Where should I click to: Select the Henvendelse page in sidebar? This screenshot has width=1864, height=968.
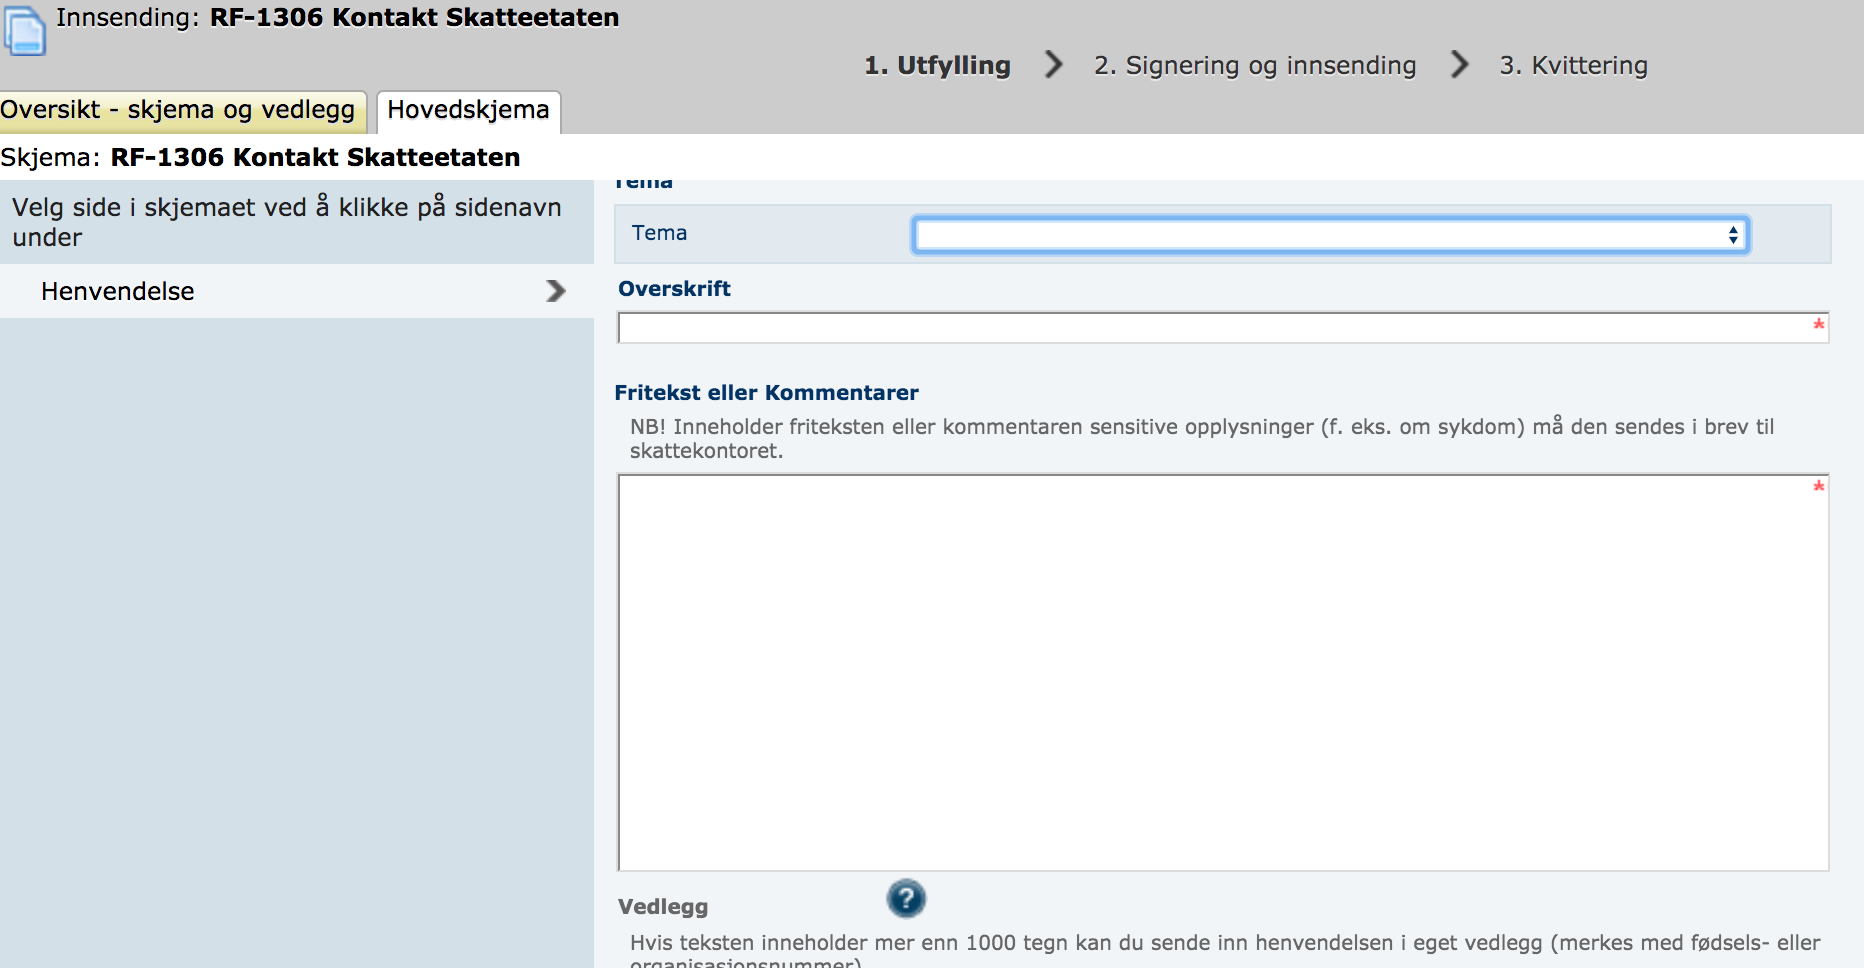(x=297, y=291)
